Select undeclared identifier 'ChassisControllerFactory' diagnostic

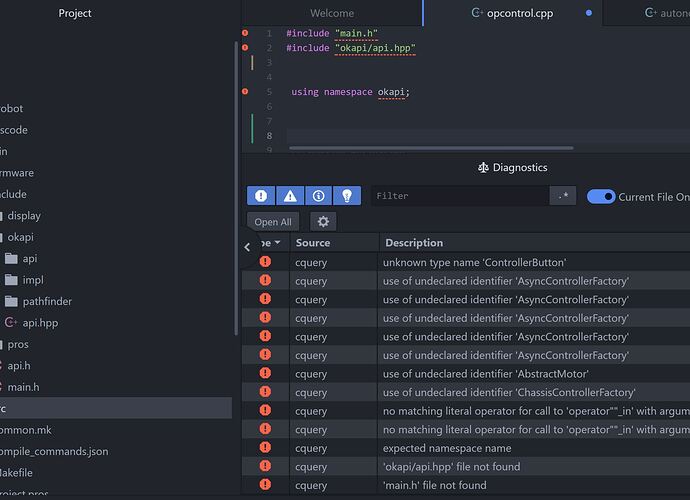pos(509,393)
